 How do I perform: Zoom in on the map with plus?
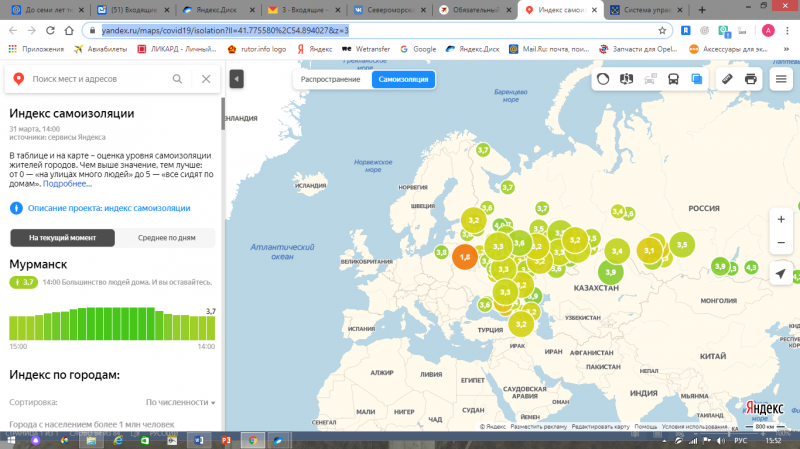pyautogui.click(x=781, y=219)
